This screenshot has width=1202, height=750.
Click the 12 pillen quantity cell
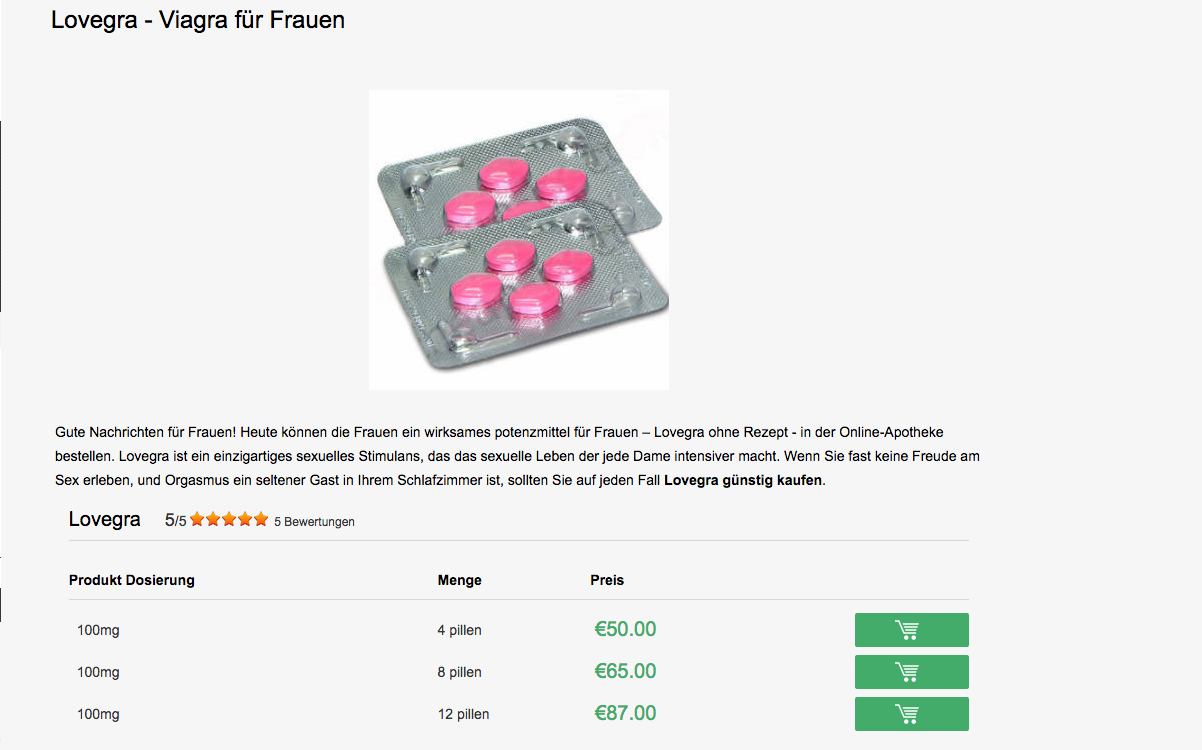point(463,714)
